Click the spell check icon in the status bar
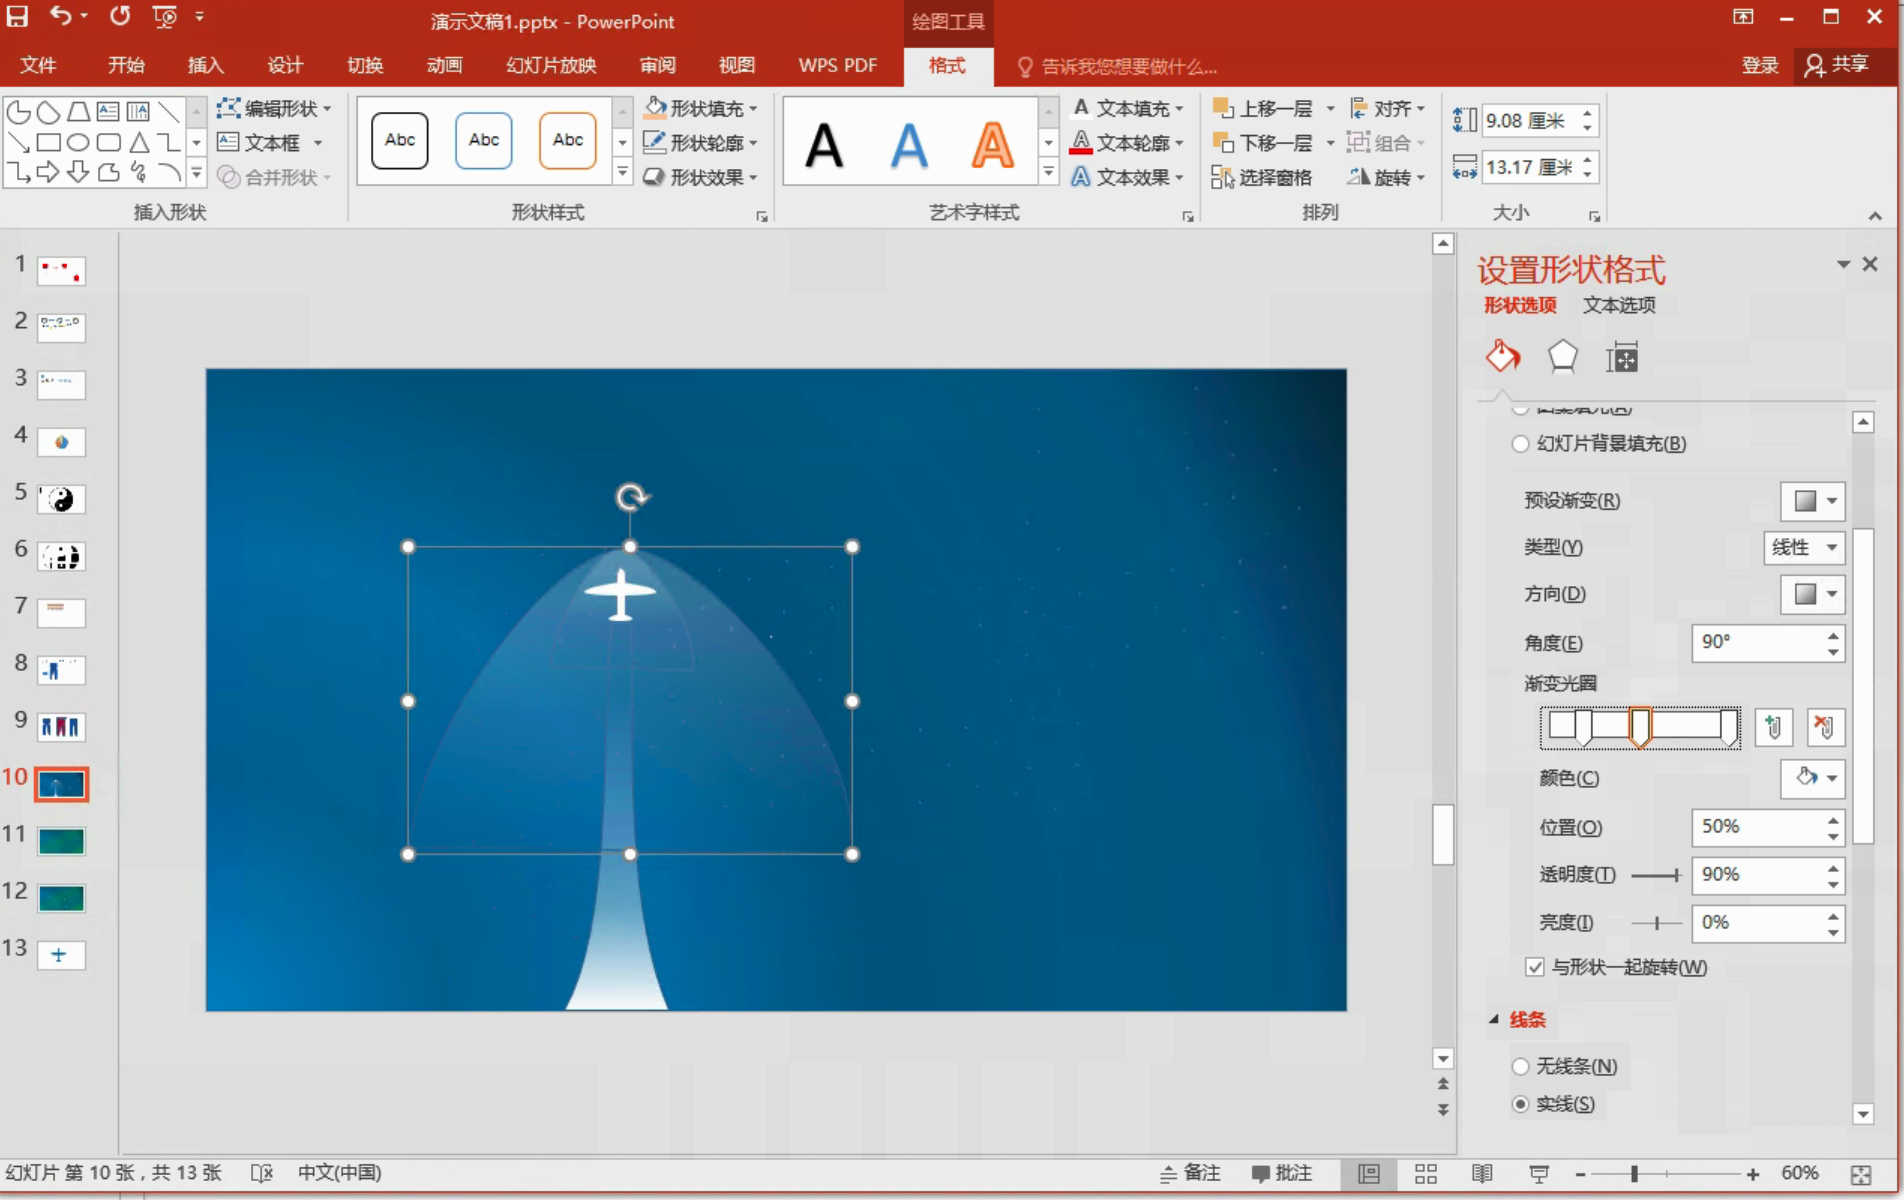Viewport: 1904px width, 1200px height. 261,1173
